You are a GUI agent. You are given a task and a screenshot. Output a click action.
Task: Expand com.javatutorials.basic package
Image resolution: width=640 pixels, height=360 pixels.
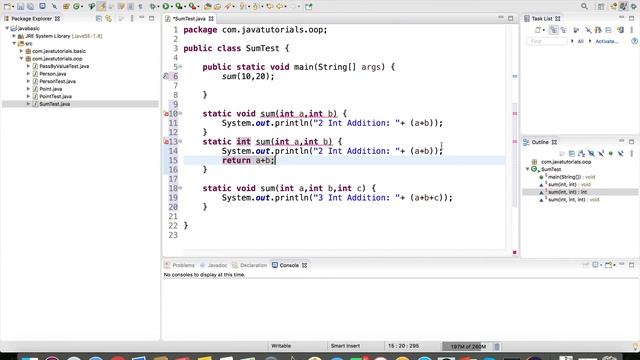pos(21,51)
